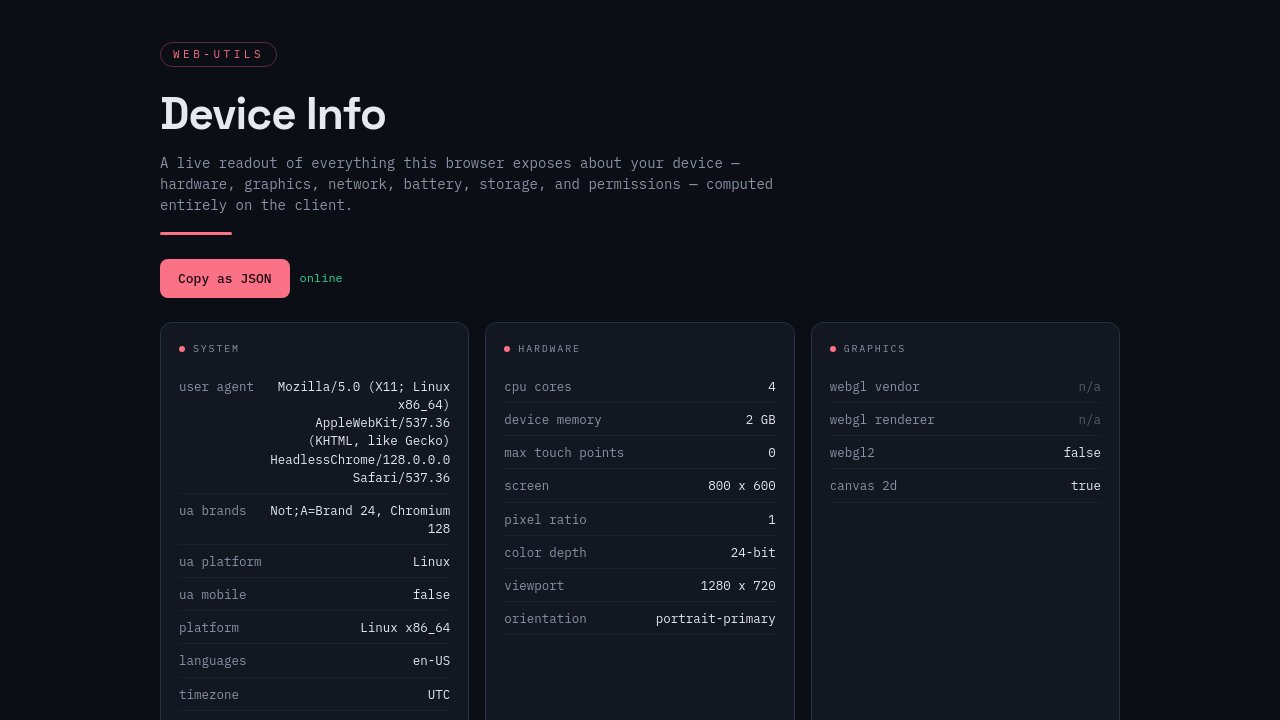Image resolution: width=1280 pixels, height=720 pixels.
Task: Click the 'color depth' row label
Action: coord(545,553)
